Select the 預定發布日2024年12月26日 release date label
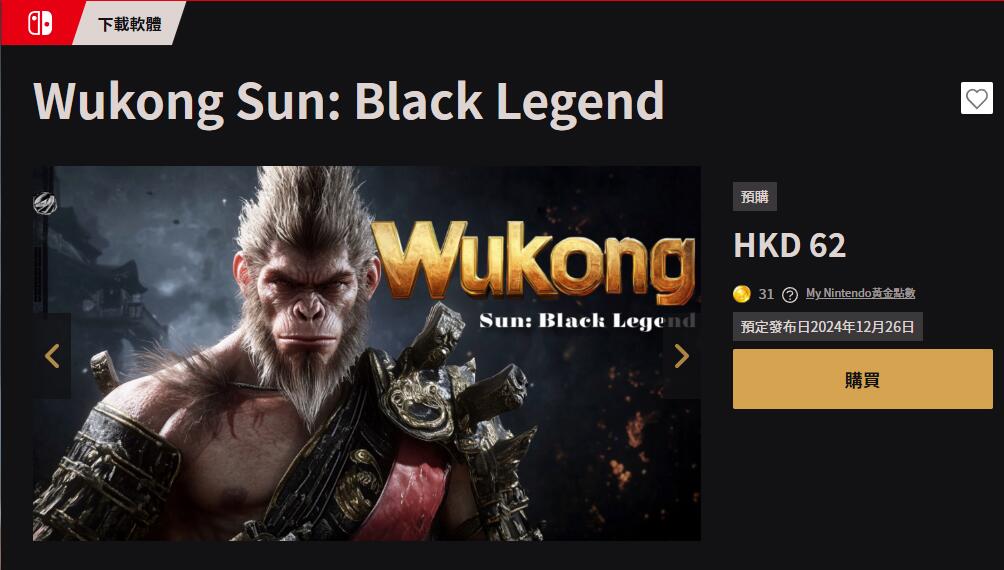Viewport: 1004px width, 570px height. pos(827,327)
